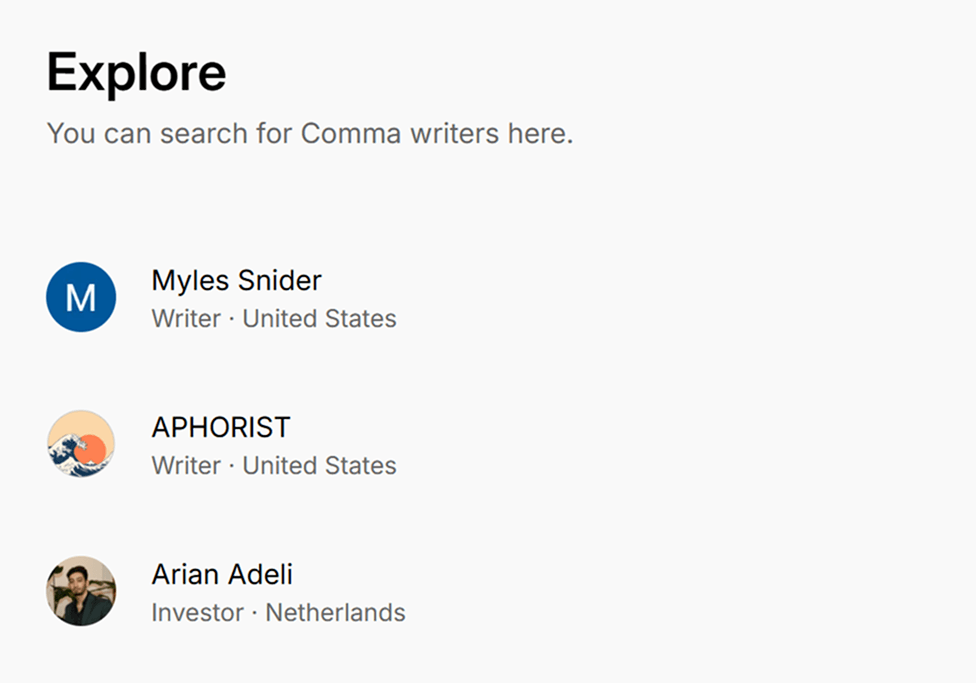Click "United States" under APHORIST
The width and height of the screenshot is (976, 683).
point(319,466)
